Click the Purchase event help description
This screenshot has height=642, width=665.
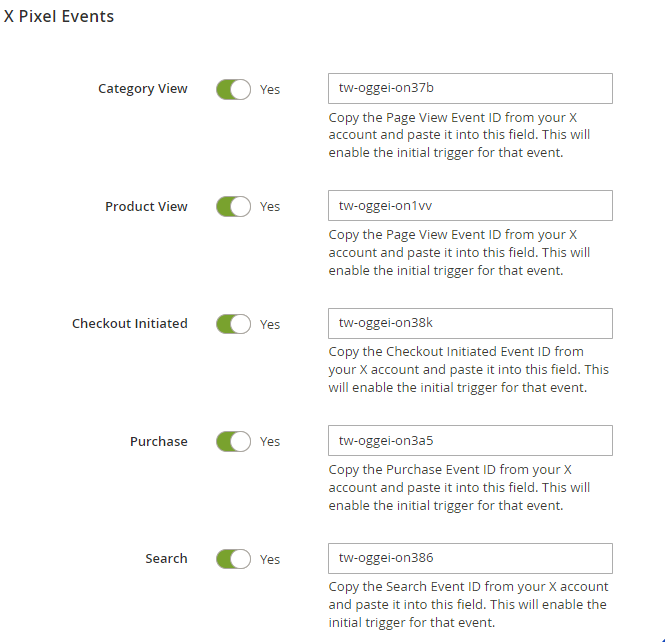(459, 487)
